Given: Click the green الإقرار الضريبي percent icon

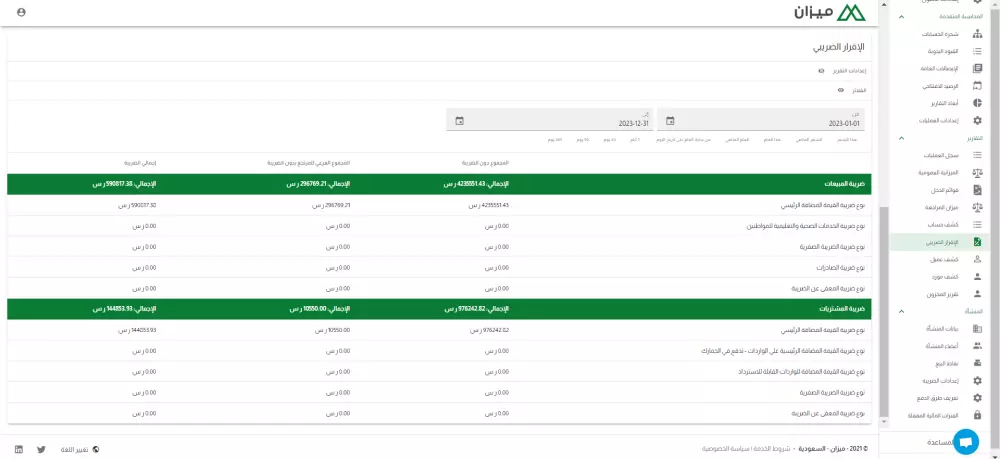Looking at the screenshot, I should click(977, 242).
